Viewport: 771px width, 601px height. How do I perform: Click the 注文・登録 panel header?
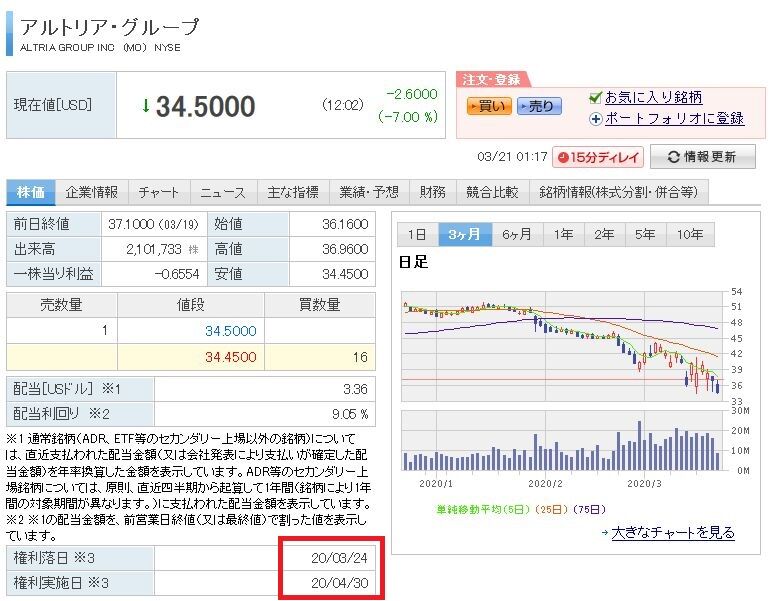pos(491,80)
